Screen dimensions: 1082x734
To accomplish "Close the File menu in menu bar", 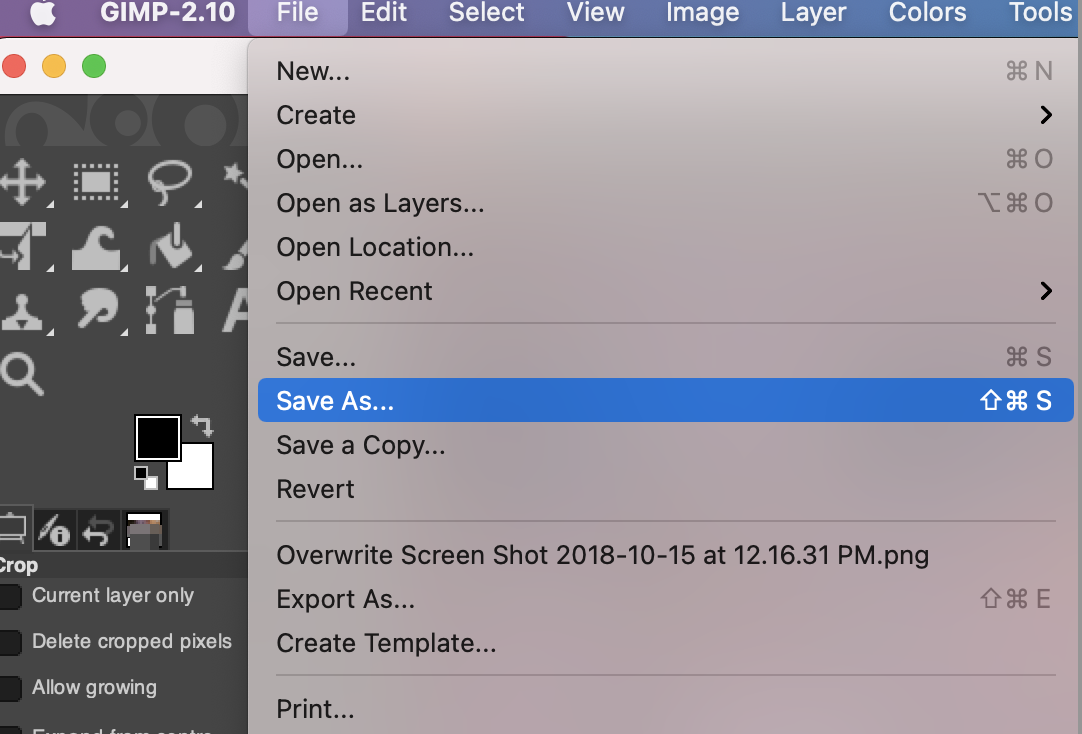I will [x=297, y=12].
